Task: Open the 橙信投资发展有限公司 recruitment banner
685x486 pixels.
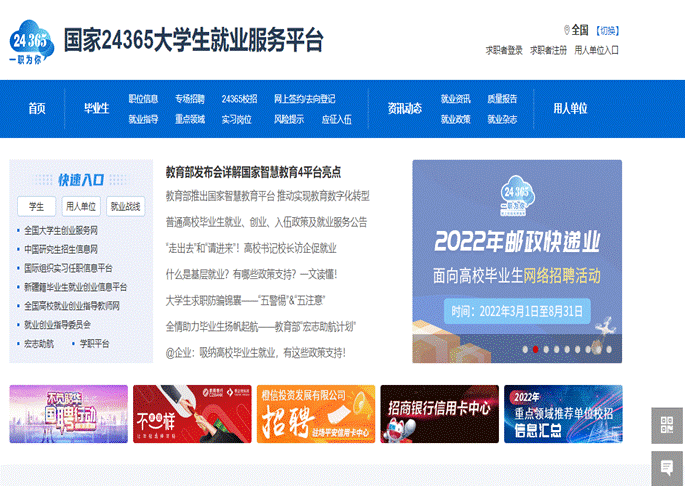Action: (315, 413)
